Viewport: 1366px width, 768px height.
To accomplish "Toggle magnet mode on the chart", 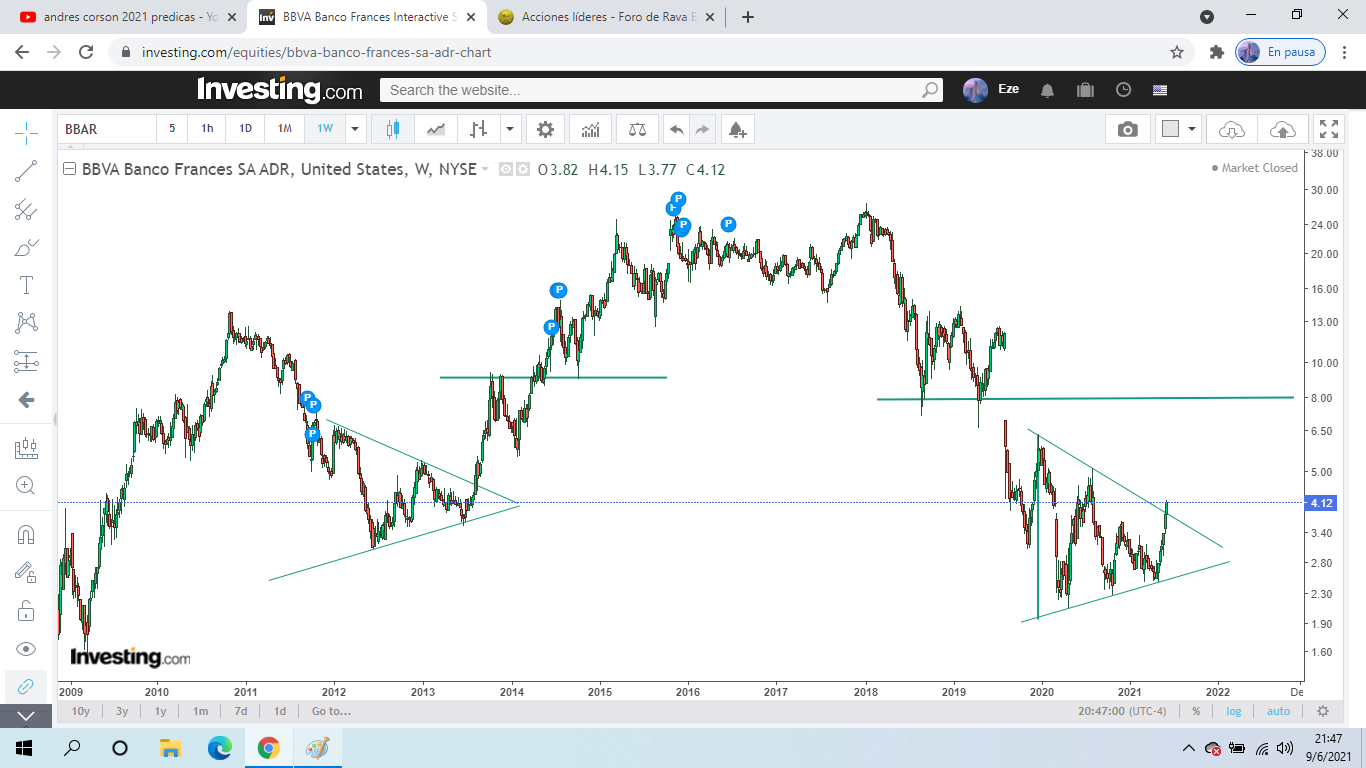I will tap(26, 534).
